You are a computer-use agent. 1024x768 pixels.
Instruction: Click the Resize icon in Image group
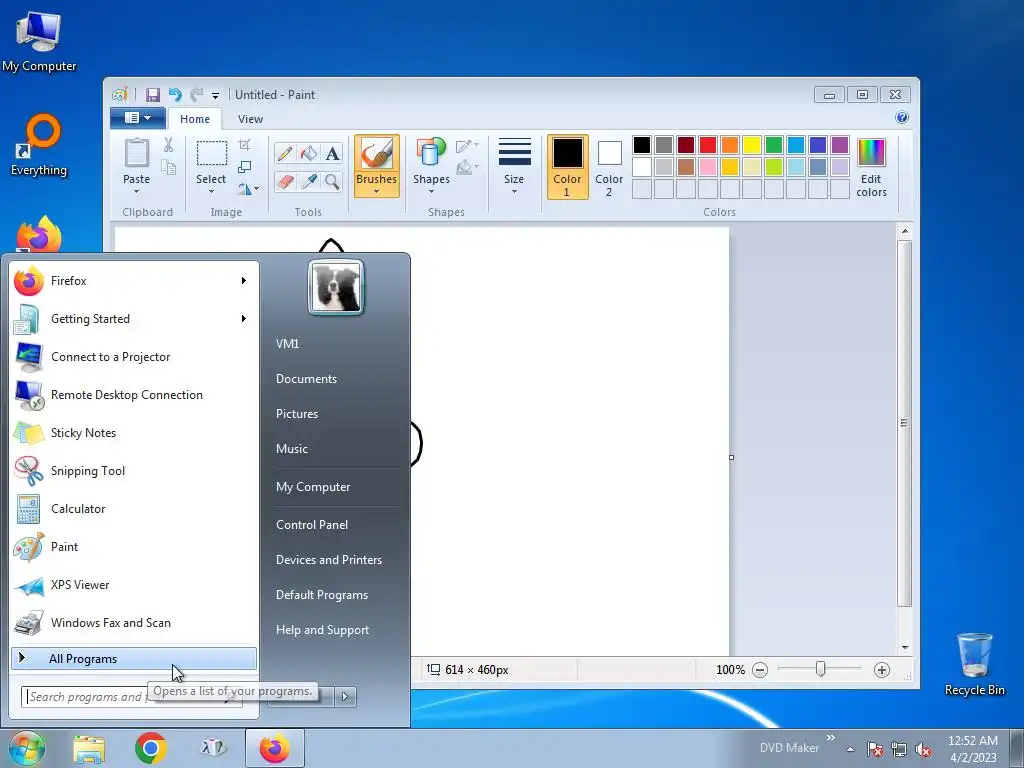point(244,167)
